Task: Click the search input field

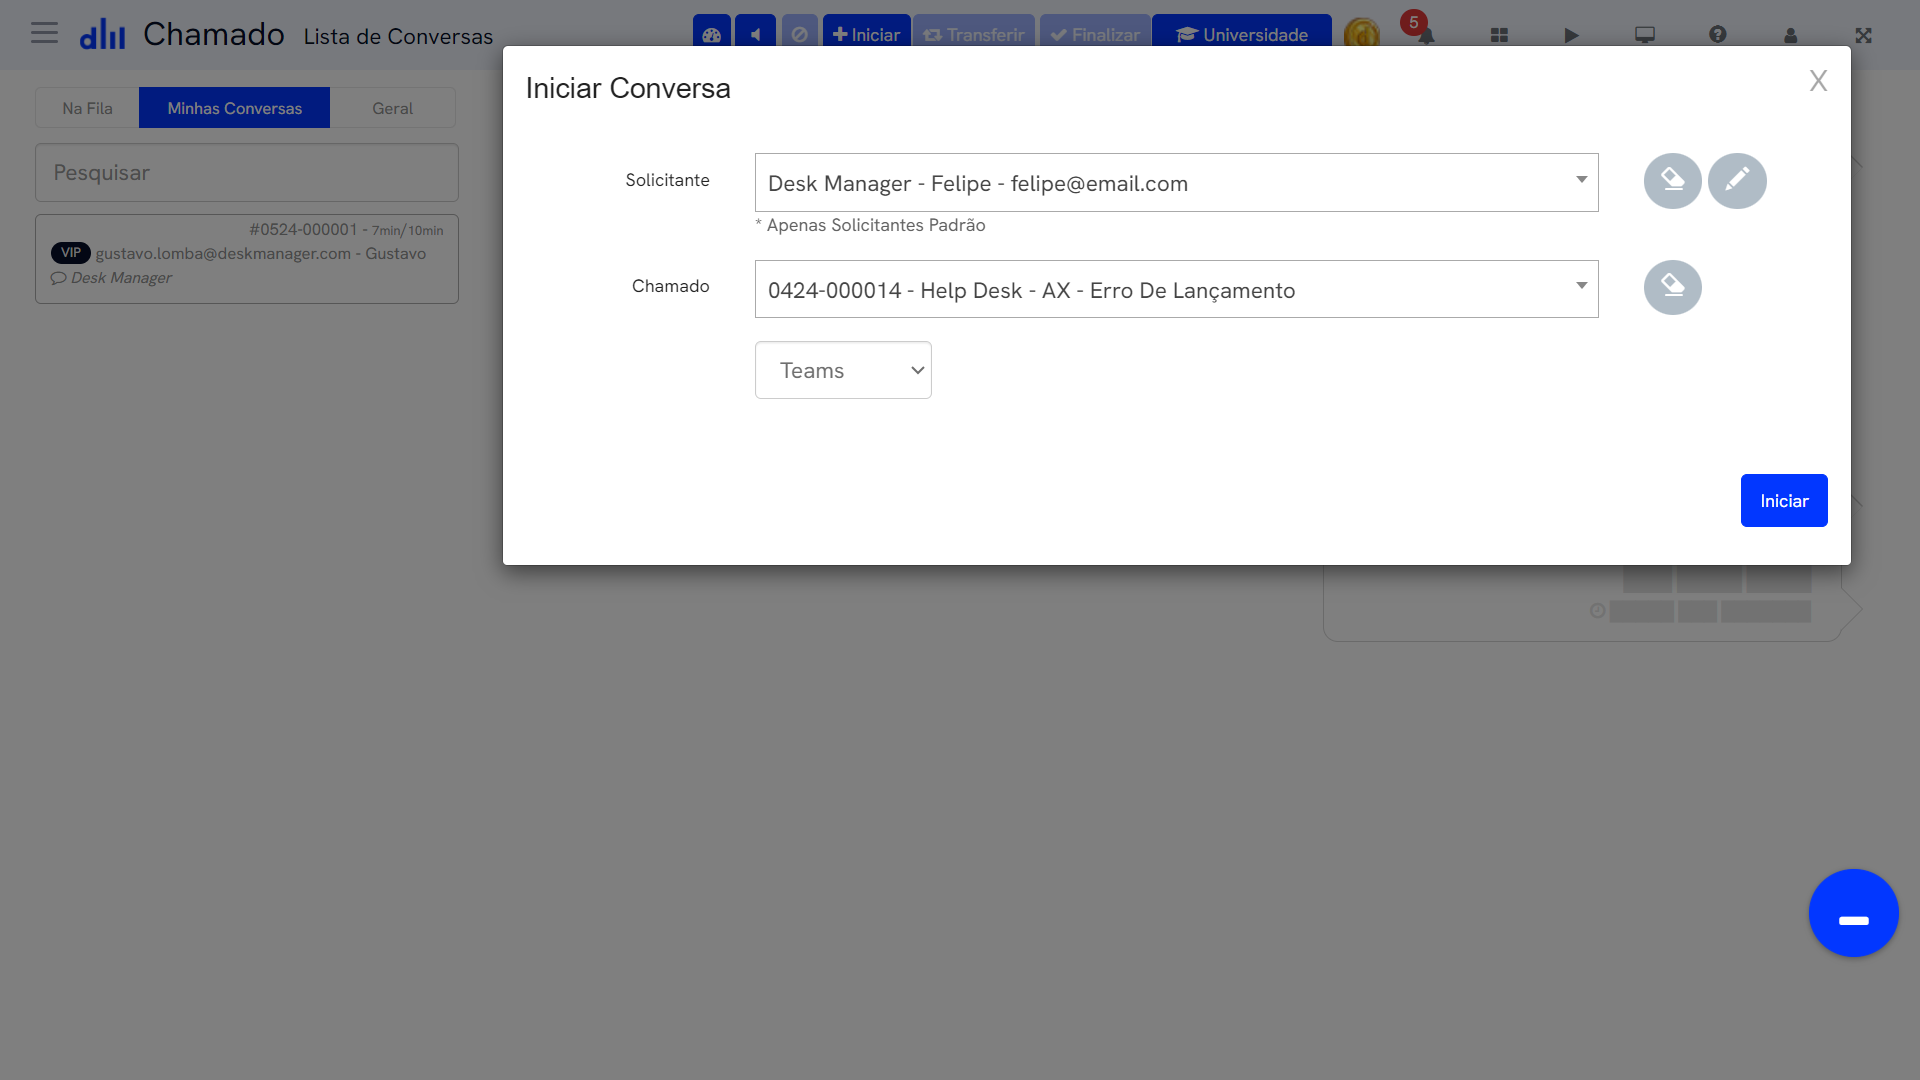Action: click(x=247, y=171)
